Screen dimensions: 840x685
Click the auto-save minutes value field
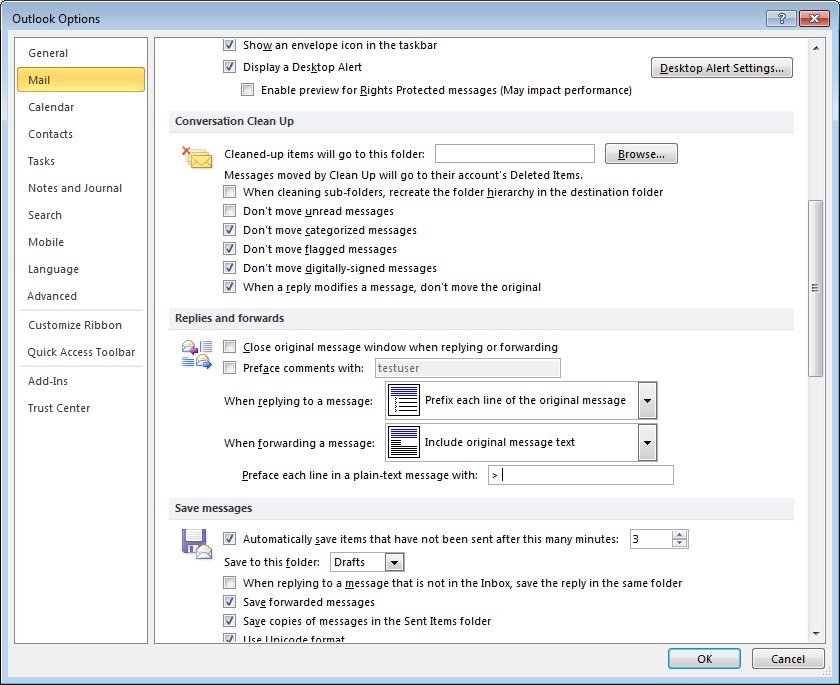[651, 539]
